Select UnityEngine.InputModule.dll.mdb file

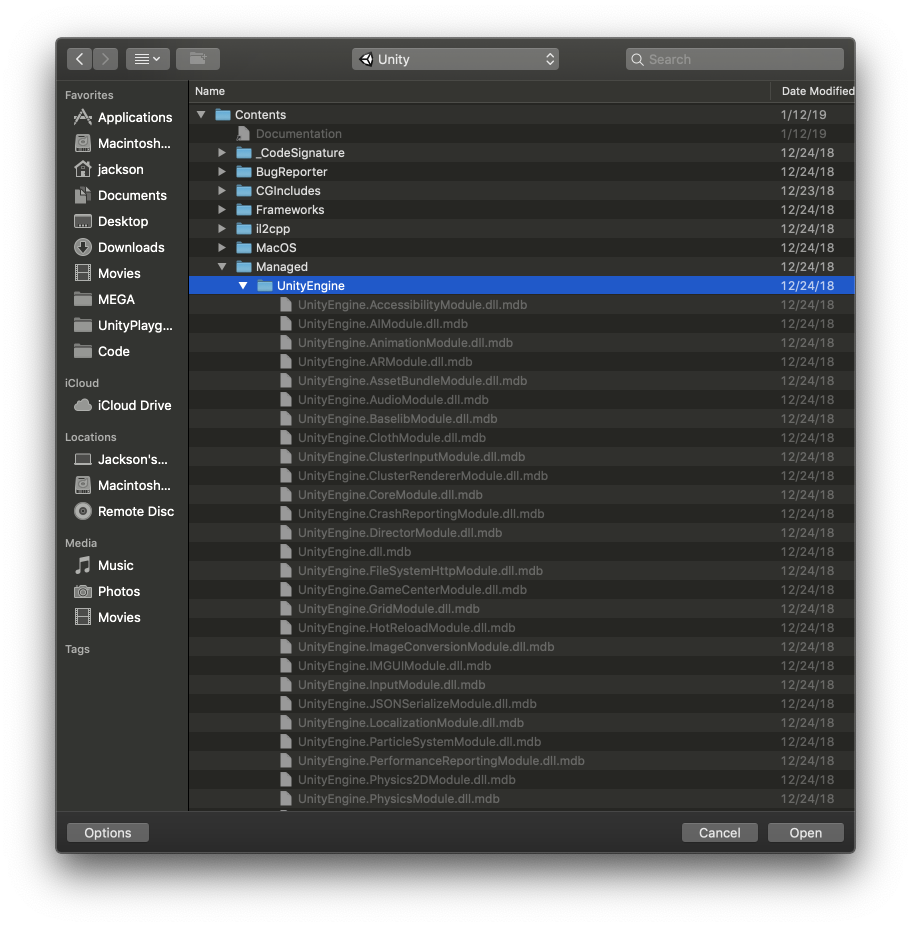522,685
